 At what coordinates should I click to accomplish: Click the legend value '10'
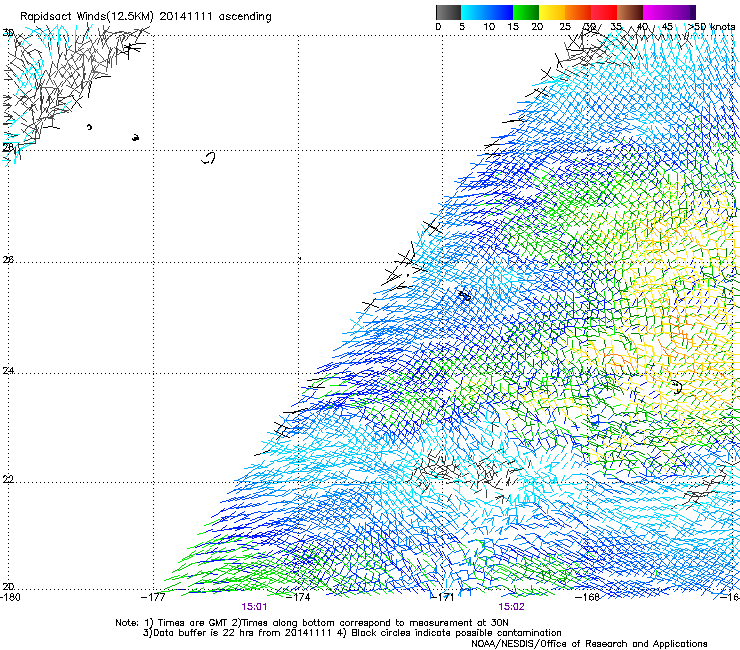(489, 27)
